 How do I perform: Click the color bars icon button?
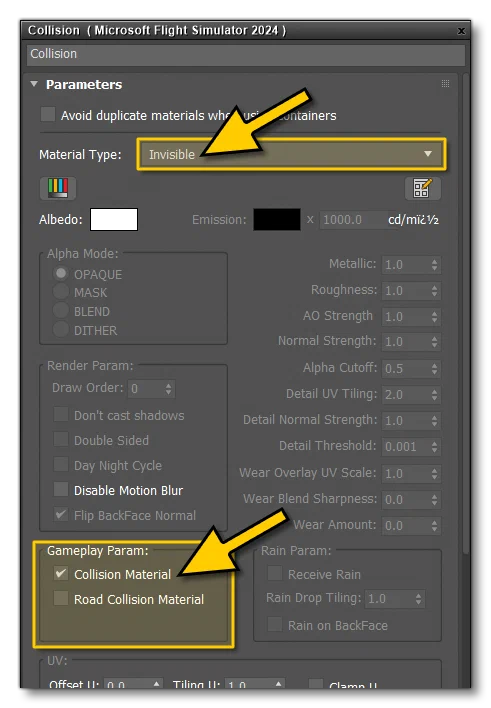[x=58, y=188]
